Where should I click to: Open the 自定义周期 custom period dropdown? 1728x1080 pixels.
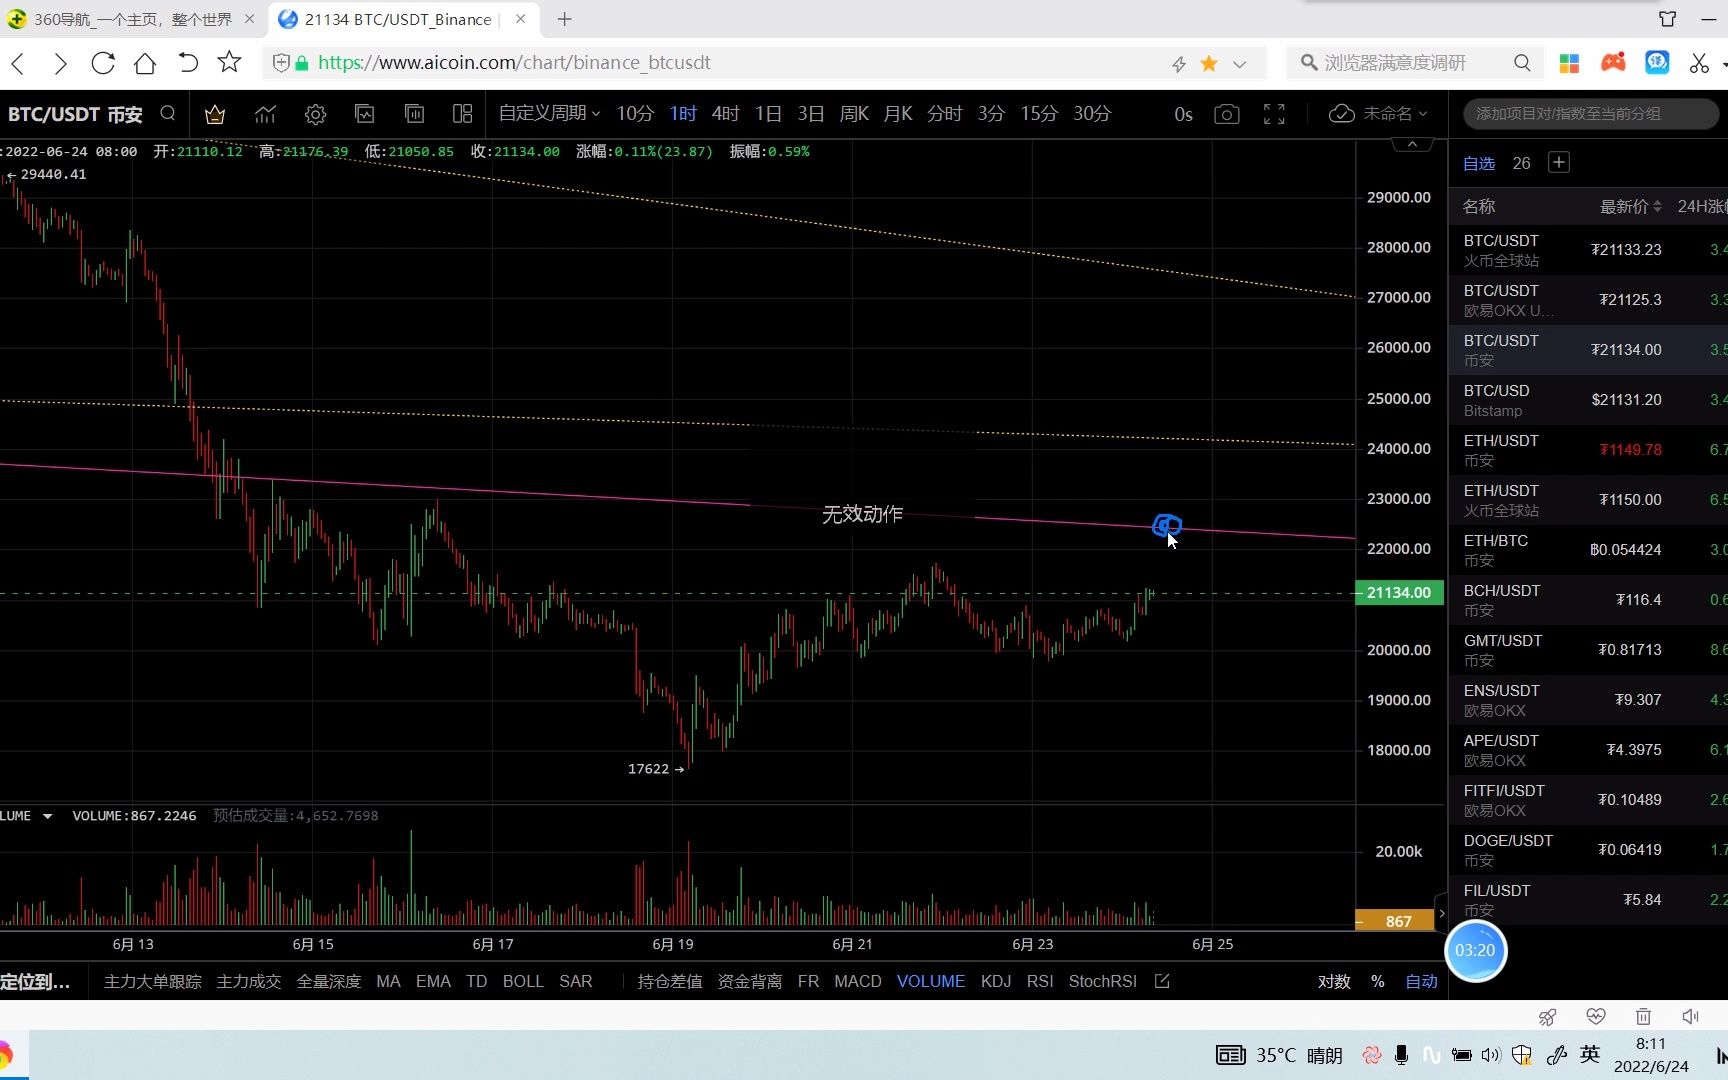point(549,113)
